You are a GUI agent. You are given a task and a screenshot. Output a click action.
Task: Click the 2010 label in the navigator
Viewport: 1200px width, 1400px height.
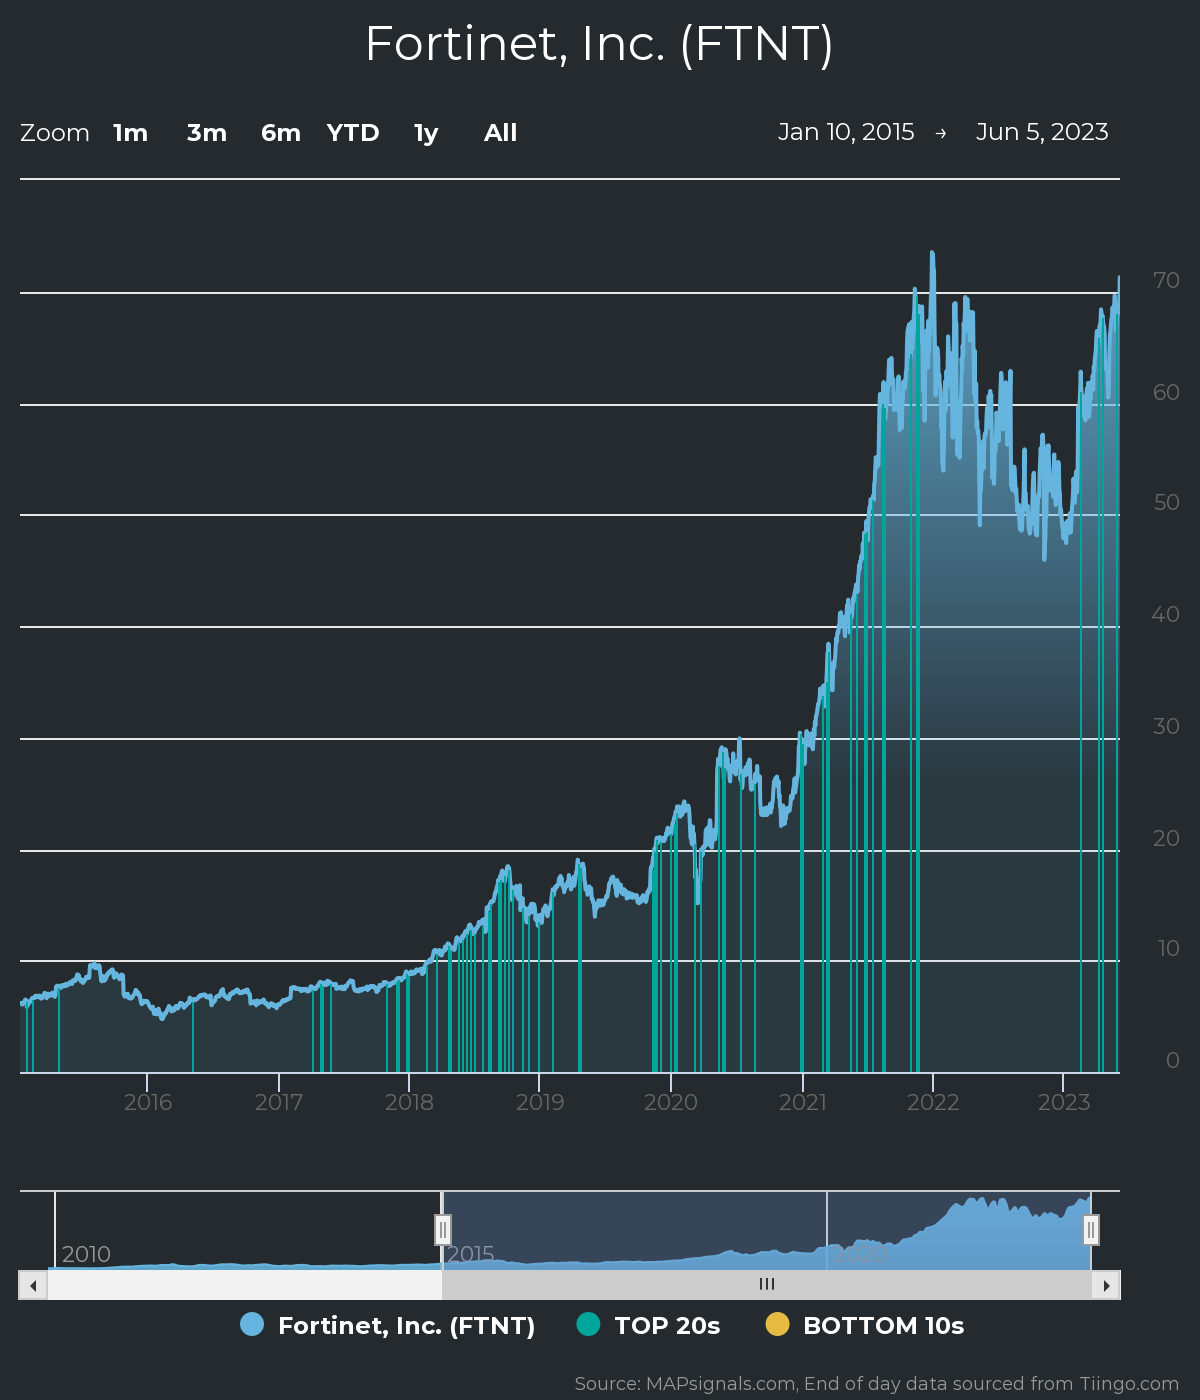pos(86,1254)
